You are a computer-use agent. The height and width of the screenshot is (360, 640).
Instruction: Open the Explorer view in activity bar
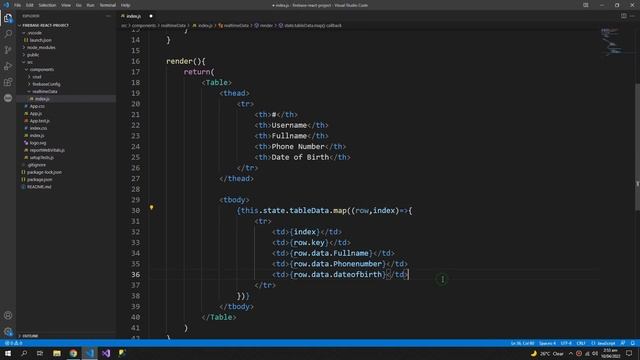8,18
